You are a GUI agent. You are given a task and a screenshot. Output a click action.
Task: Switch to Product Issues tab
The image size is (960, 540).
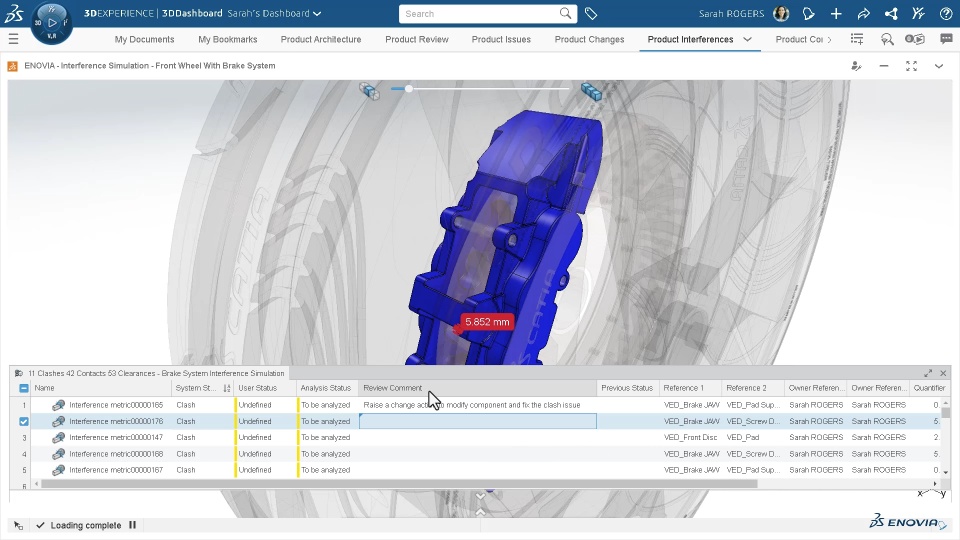tap(501, 39)
